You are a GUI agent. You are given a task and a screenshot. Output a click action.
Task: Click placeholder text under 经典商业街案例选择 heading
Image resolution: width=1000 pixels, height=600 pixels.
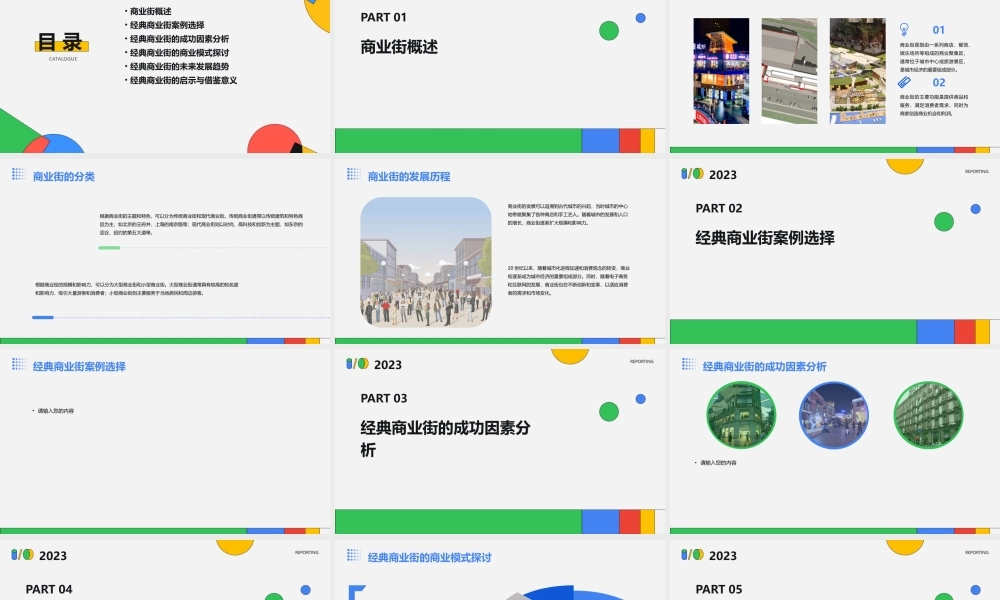point(55,411)
